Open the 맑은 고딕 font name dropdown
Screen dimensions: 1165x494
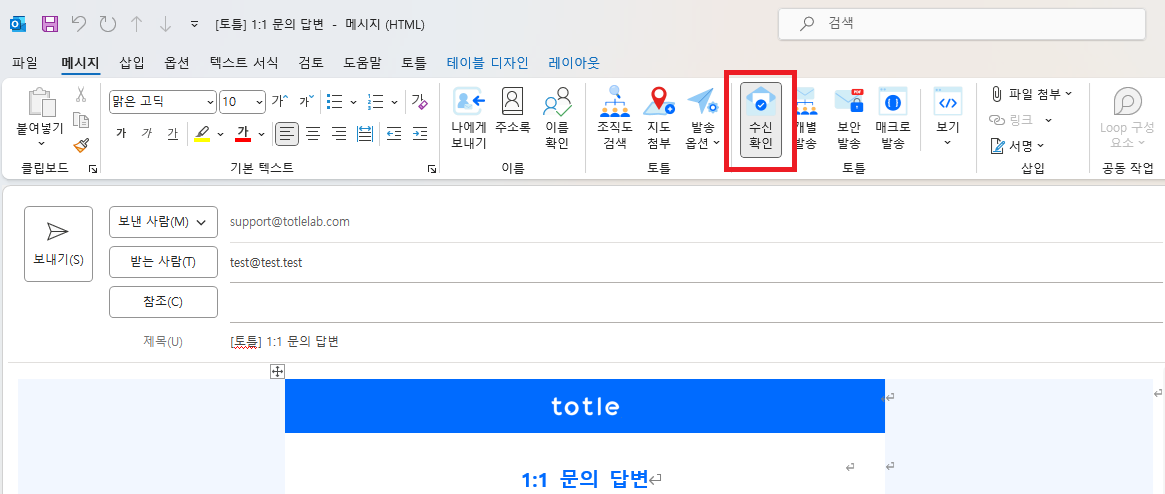tap(209, 102)
